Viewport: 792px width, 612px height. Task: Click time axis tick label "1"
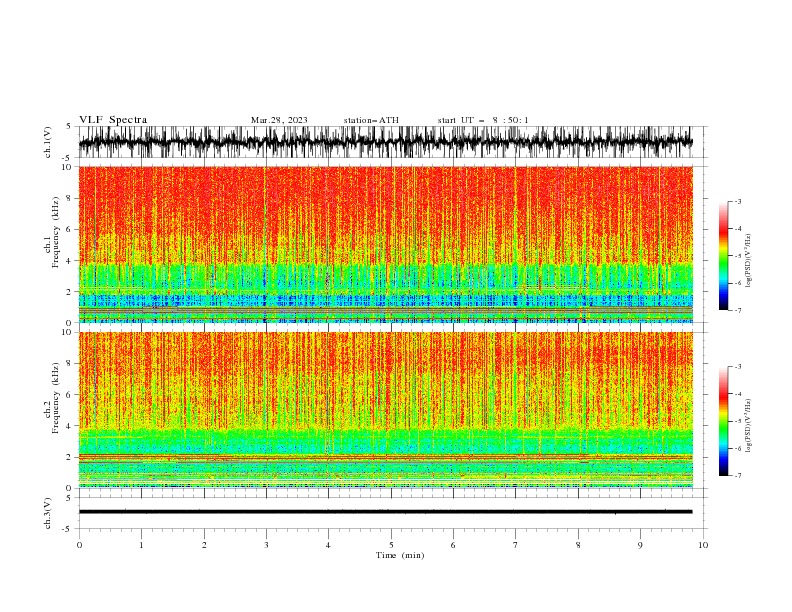point(141,545)
